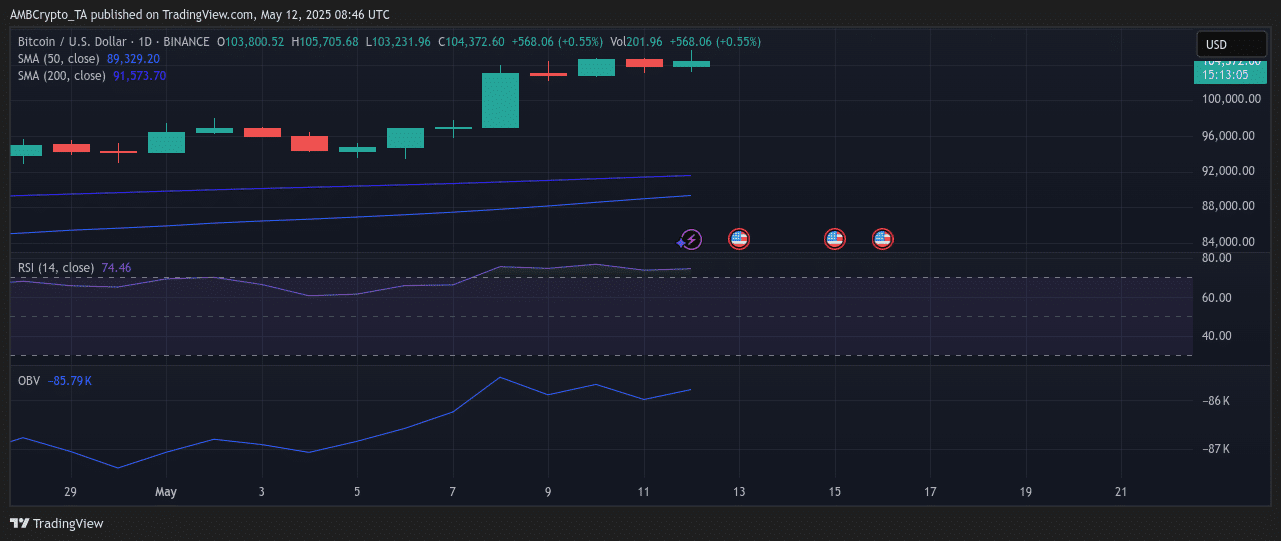Viewport: 1281px width, 541px height.
Task: Click the OBV indicator label
Action: point(29,381)
